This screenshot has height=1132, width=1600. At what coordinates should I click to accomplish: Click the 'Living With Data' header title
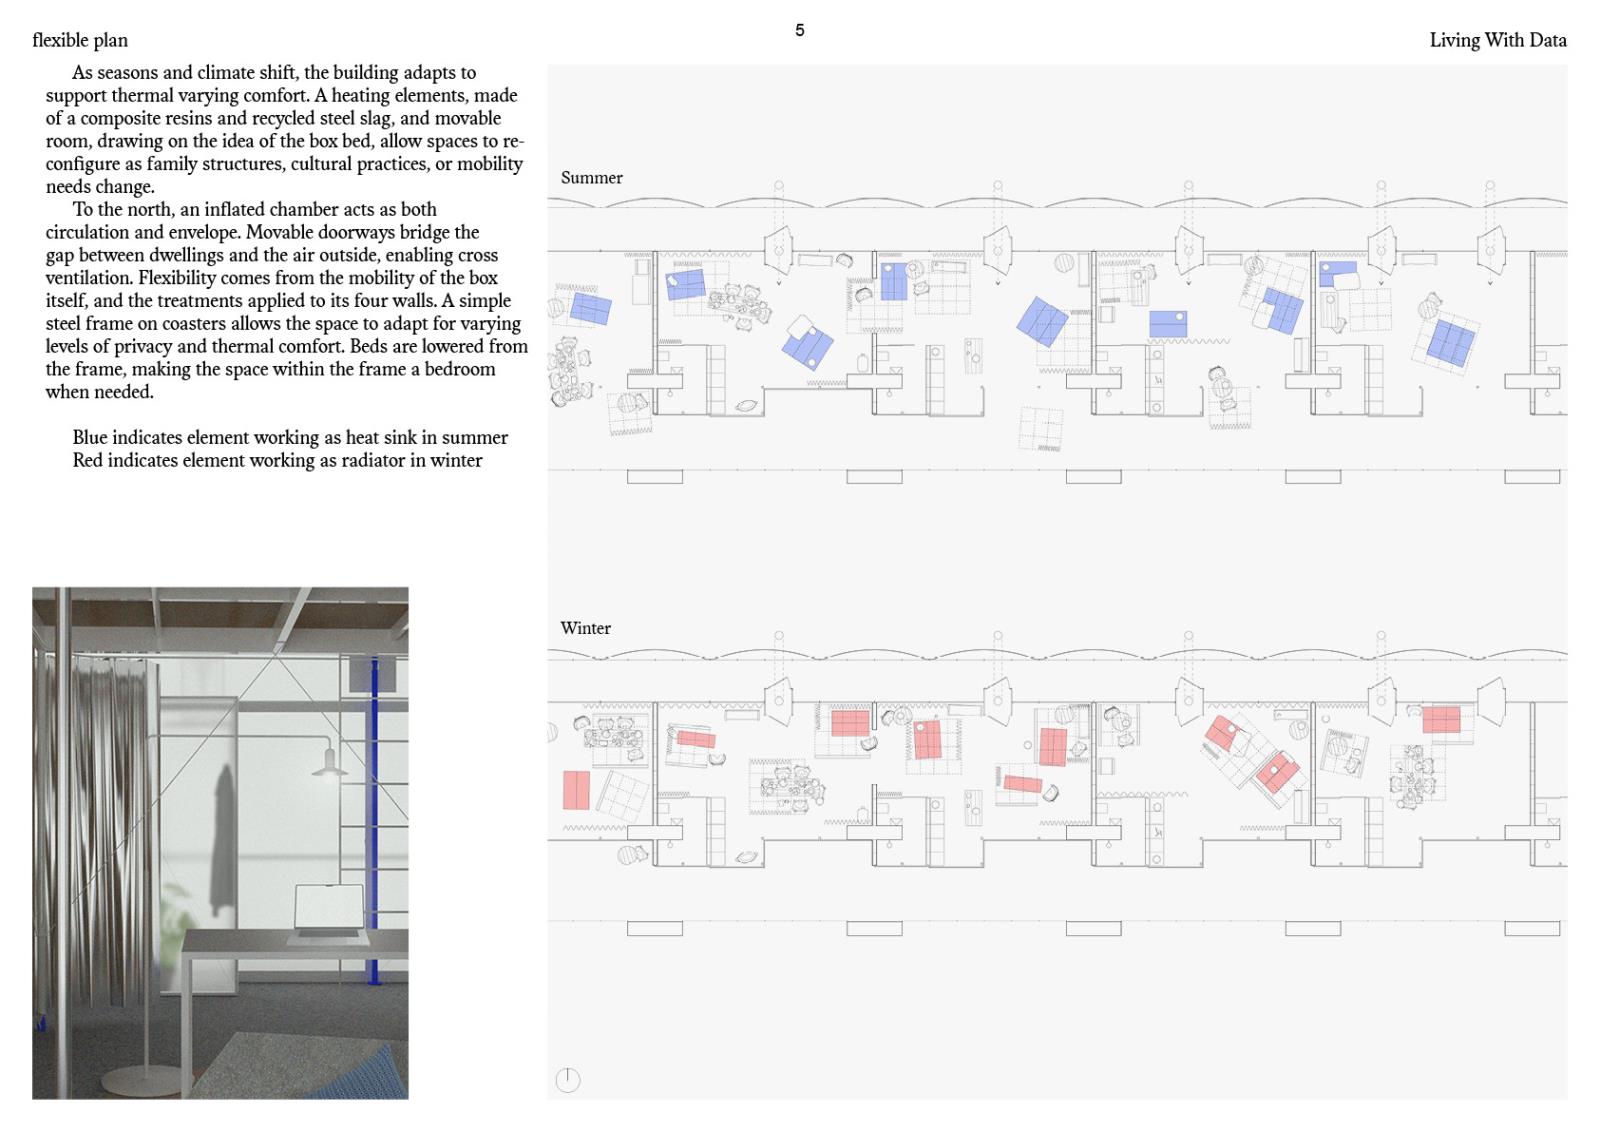point(1497,40)
